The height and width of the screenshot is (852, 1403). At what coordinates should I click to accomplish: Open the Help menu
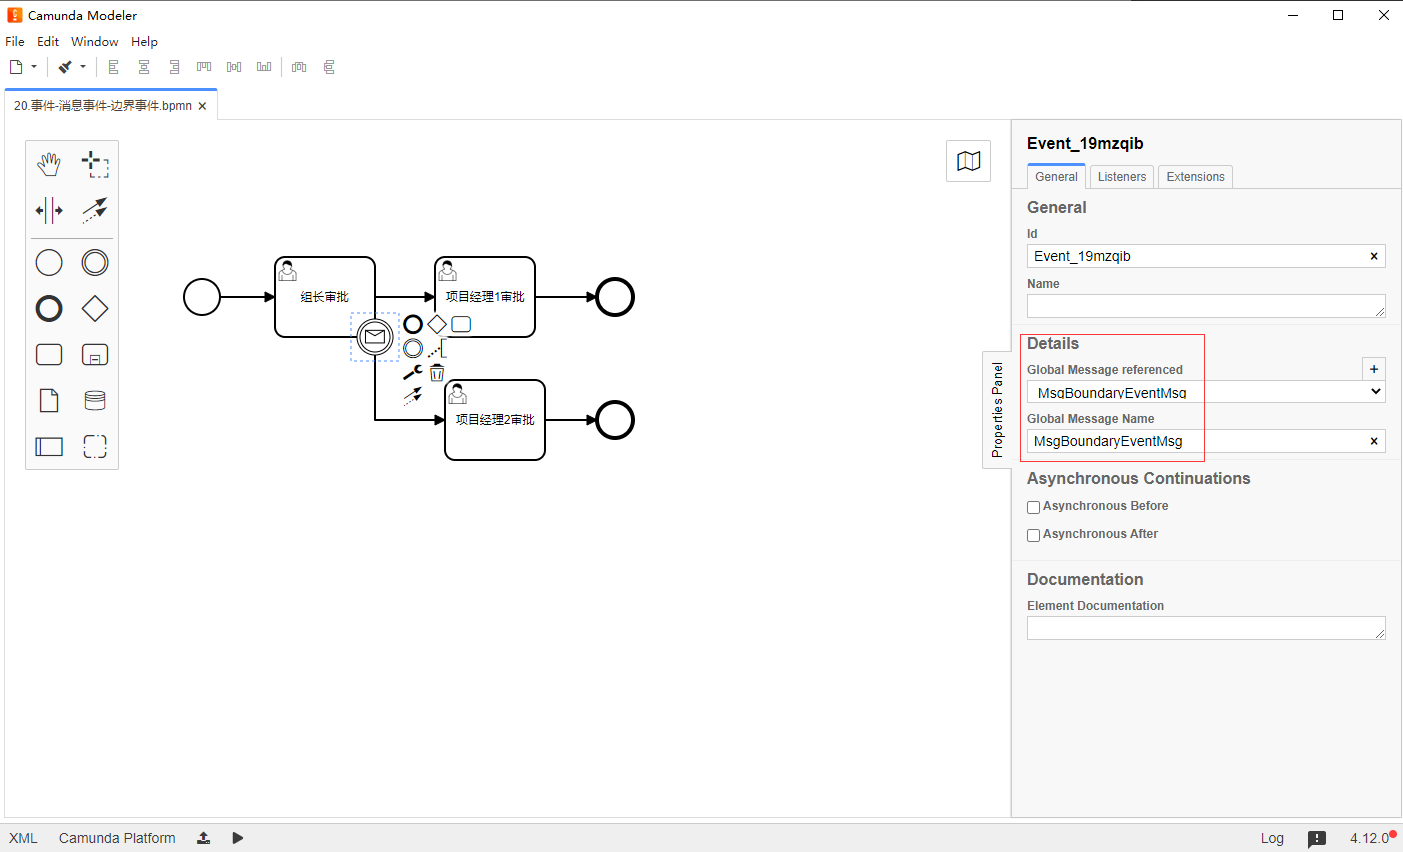click(144, 41)
